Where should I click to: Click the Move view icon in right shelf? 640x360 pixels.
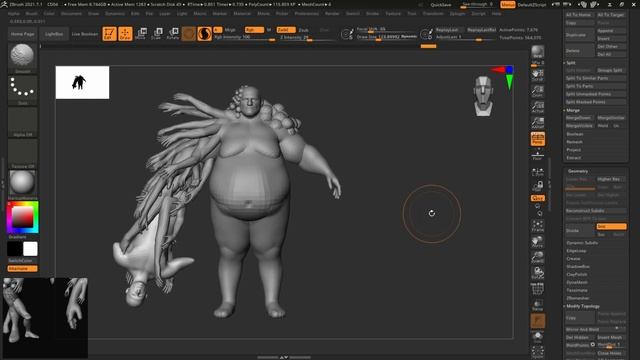538,242
